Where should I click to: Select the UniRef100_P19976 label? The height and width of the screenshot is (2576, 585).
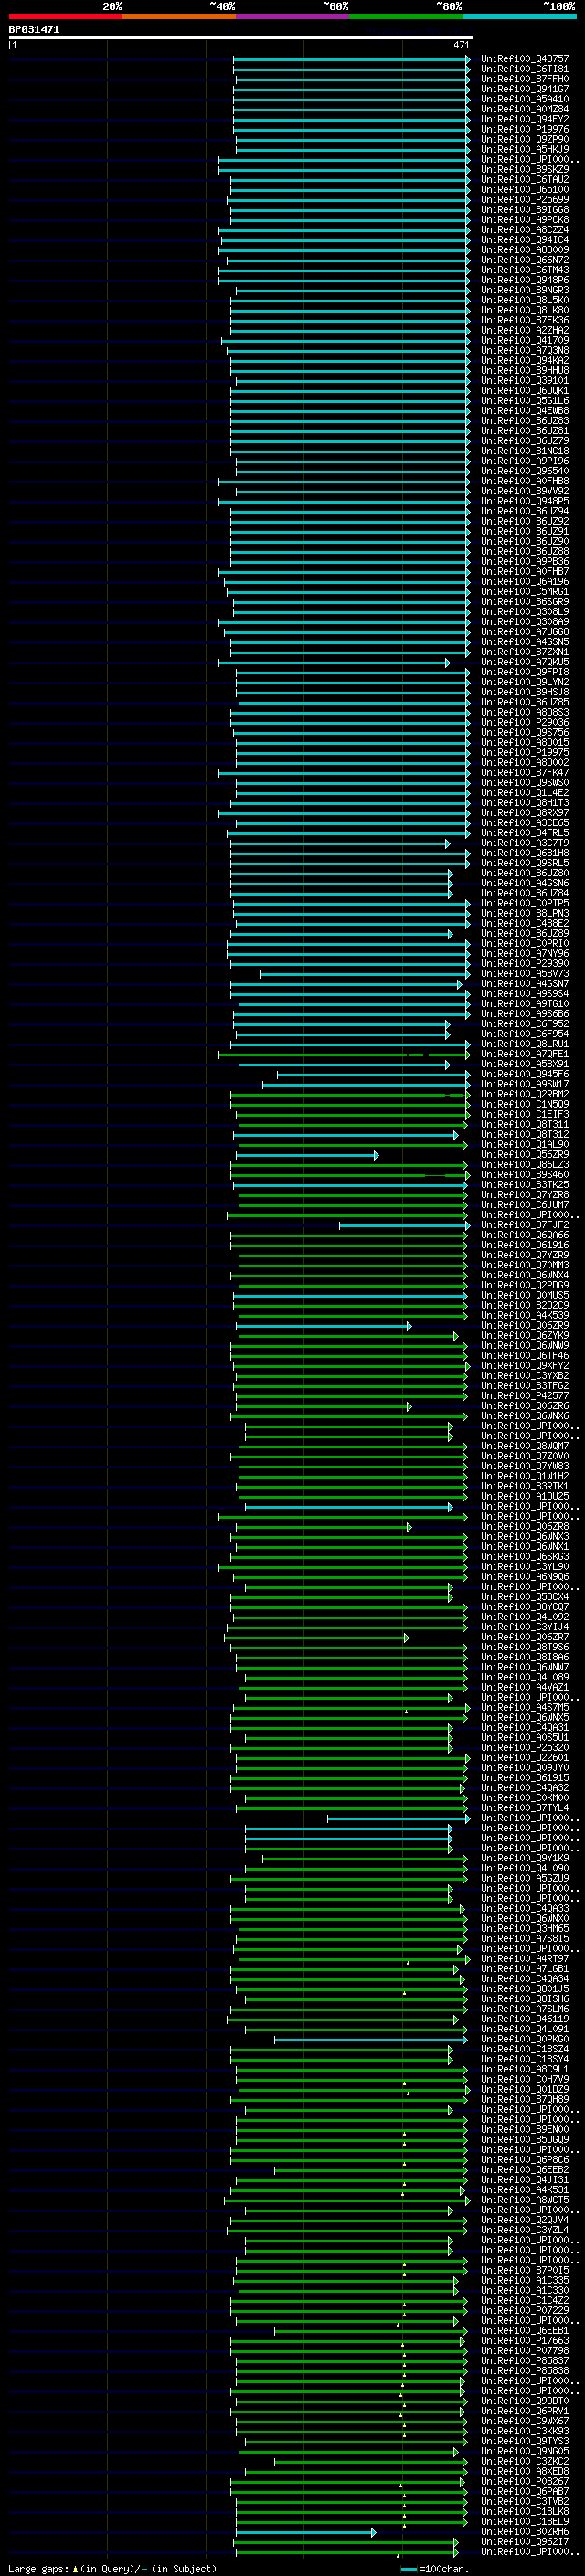(x=524, y=129)
